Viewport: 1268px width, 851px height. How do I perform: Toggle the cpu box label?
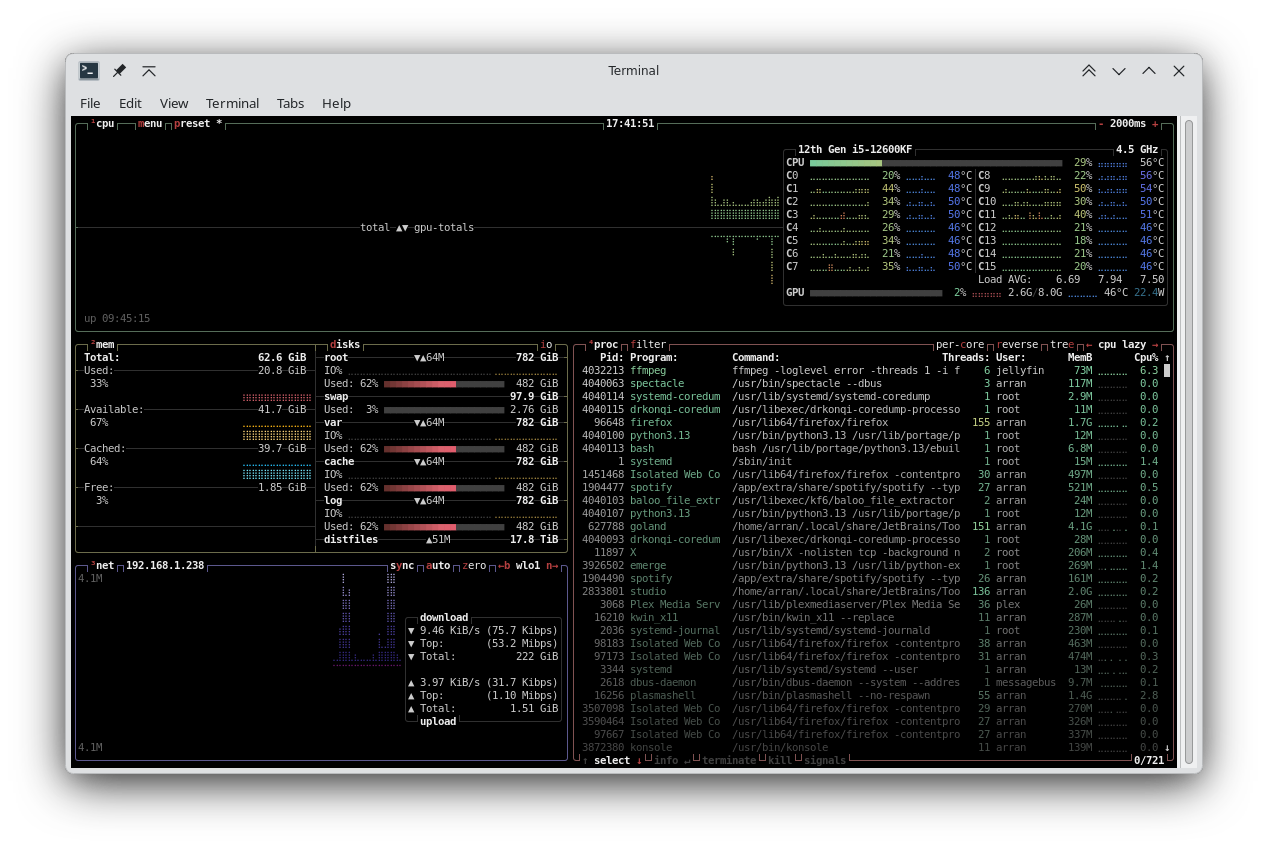coord(102,124)
